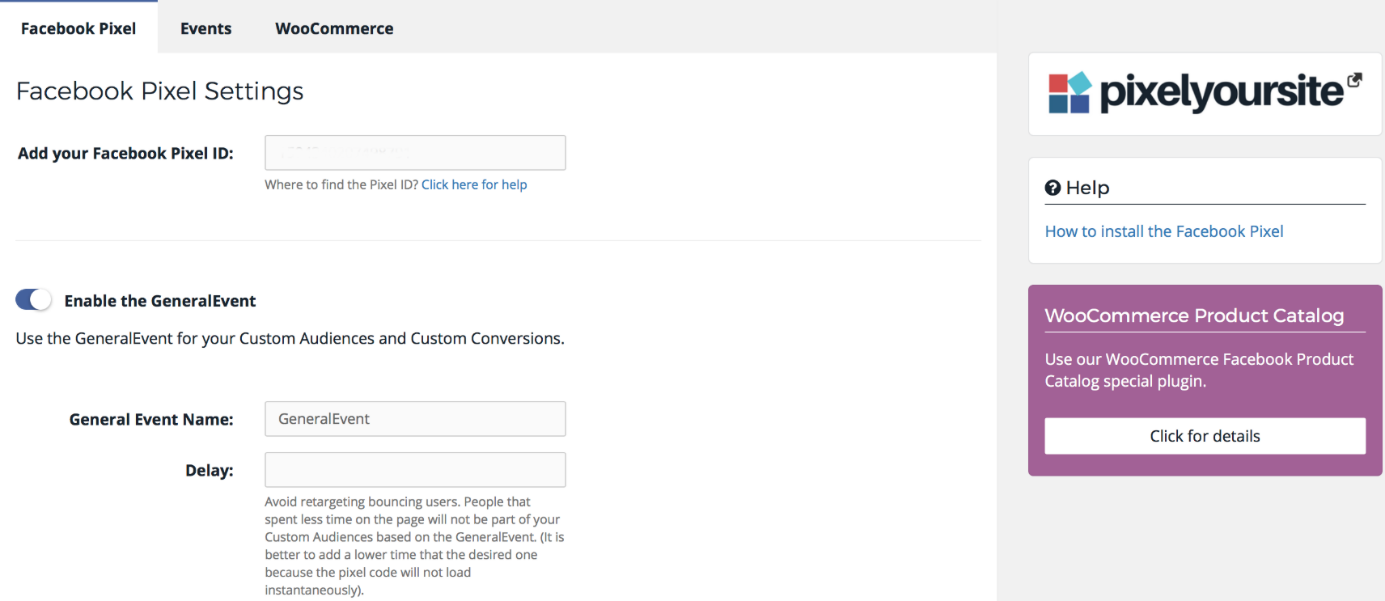Click the 'General Event Name:' label
This screenshot has height=601, width=1385.
(151, 420)
